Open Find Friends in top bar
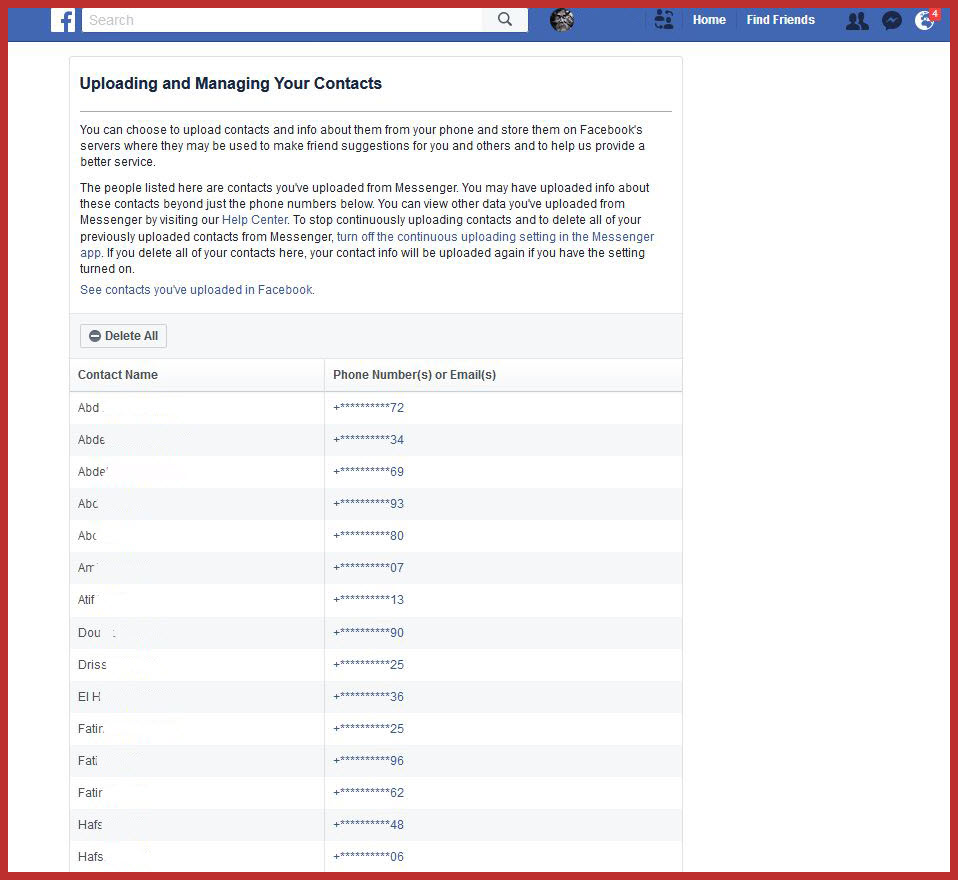958x880 pixels. click(x=780, y=20)
